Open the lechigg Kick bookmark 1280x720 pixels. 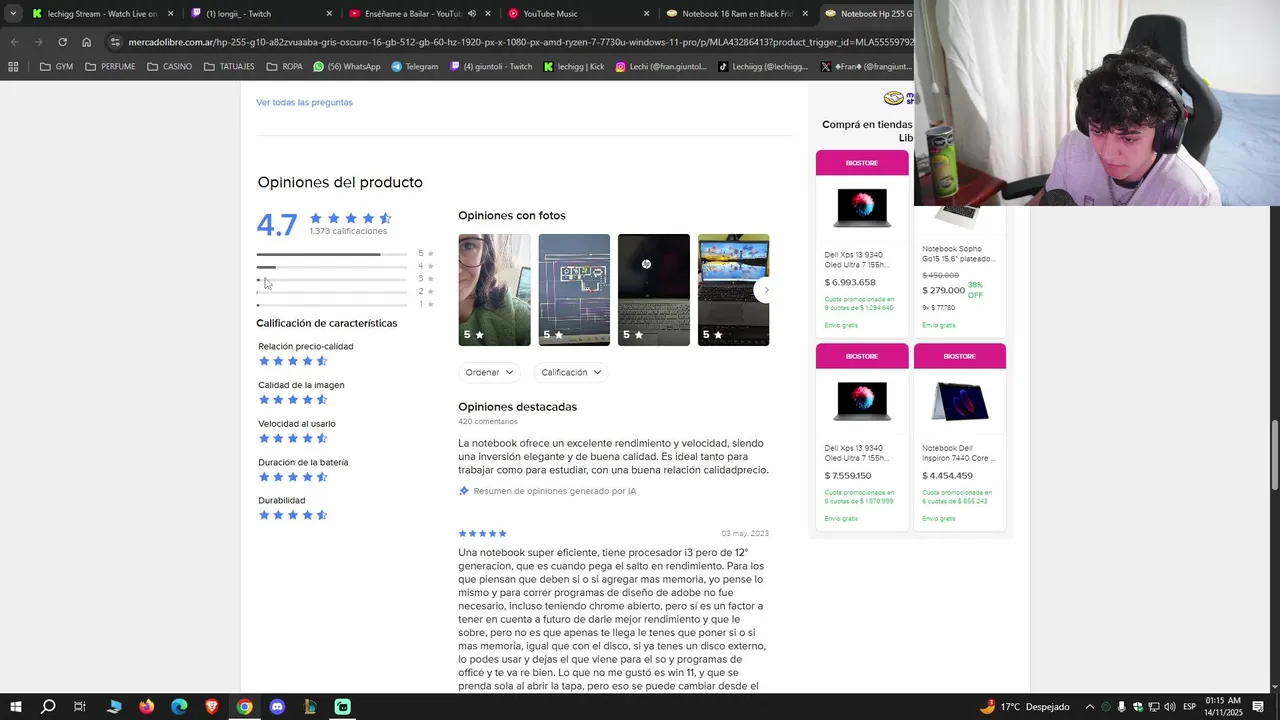pyautogui.click(x=574, y=67)
